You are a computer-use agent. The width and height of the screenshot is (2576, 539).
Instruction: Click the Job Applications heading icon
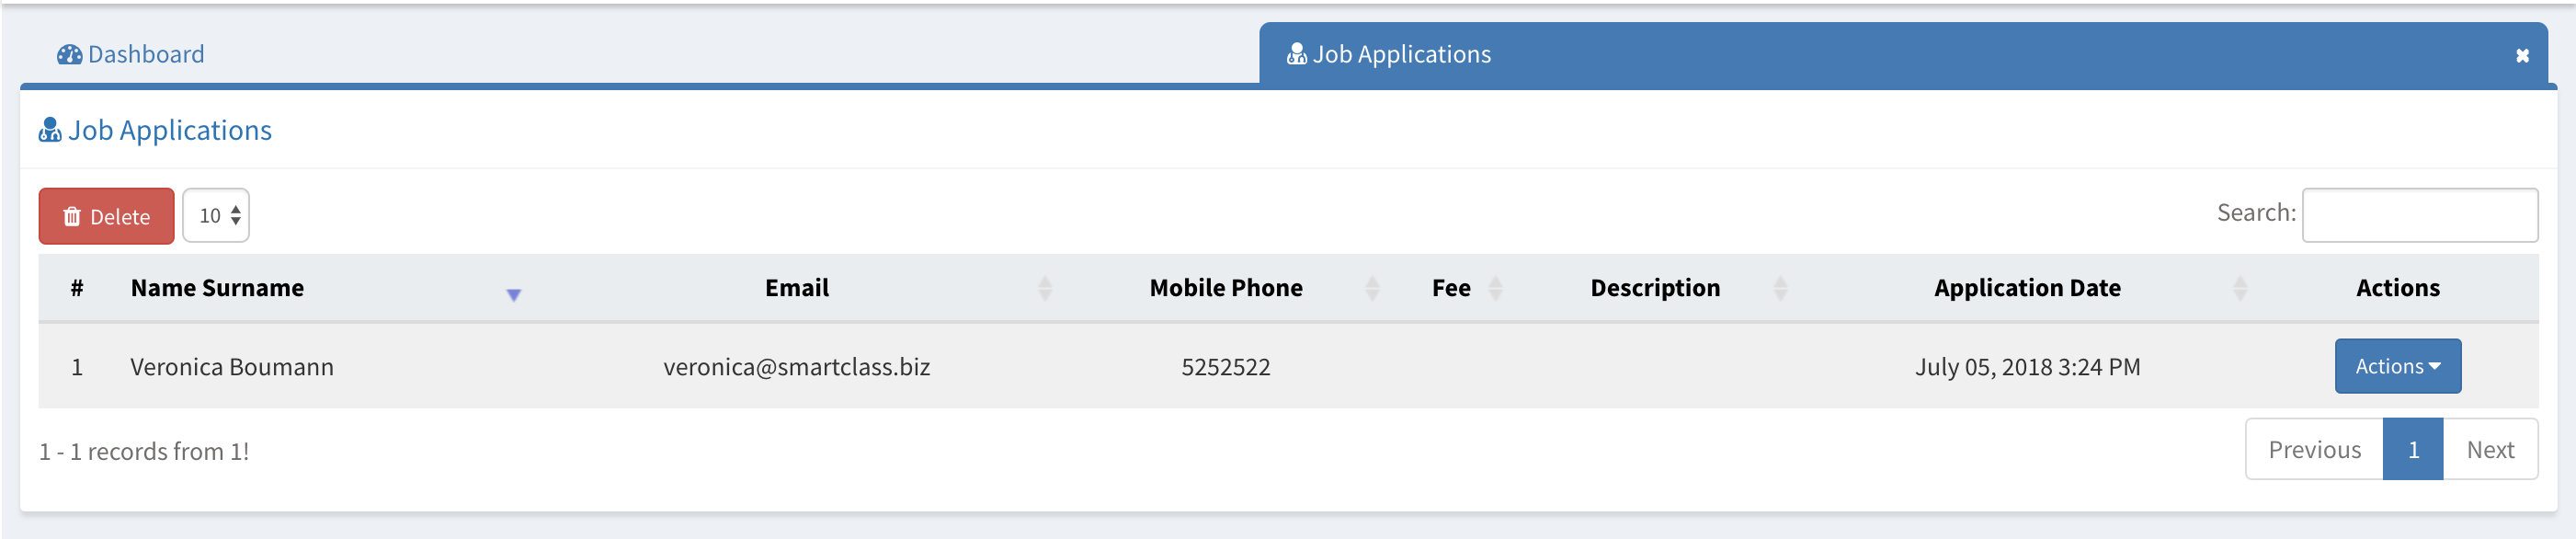pyautogui.click(x=50, y=131)
